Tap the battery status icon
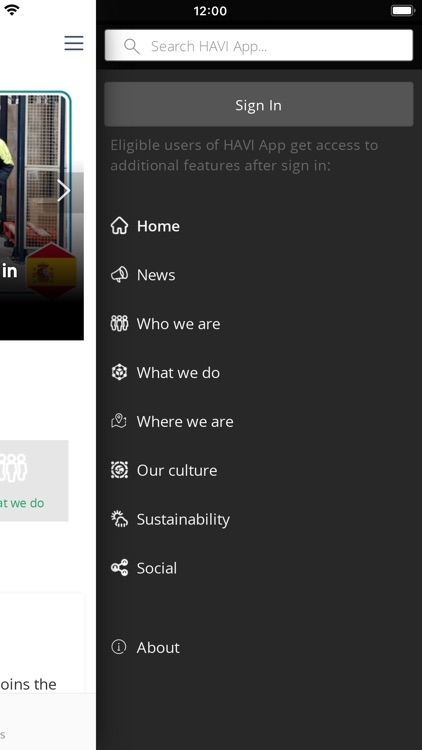This screenshot has height=750, width=422. (x=403, y=11)
